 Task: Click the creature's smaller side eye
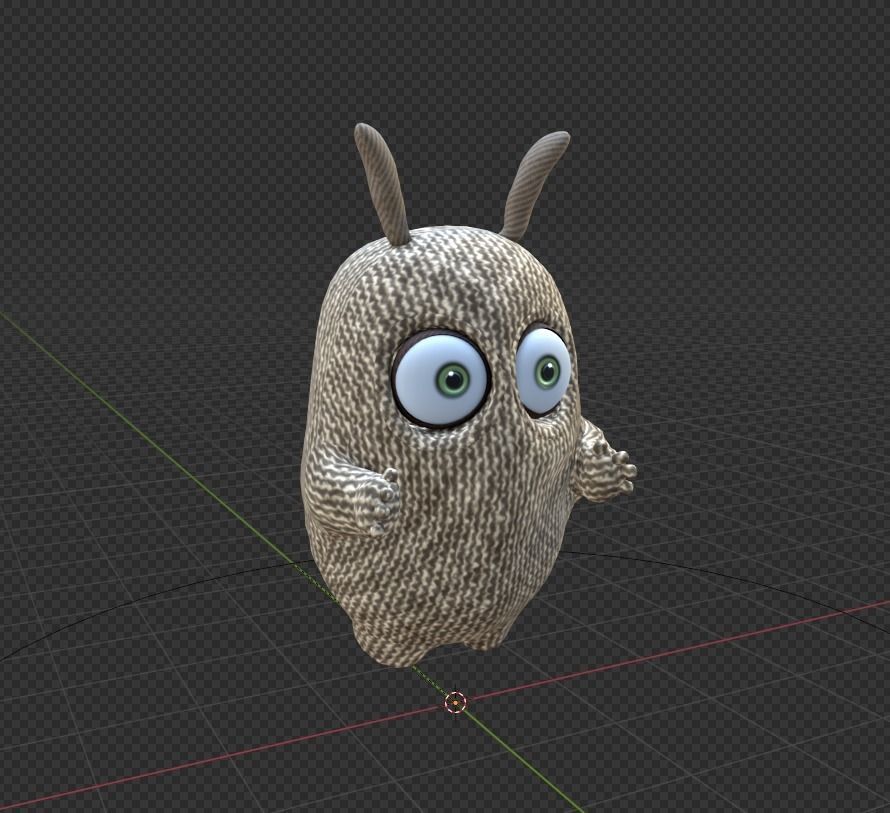click(543, 370)
